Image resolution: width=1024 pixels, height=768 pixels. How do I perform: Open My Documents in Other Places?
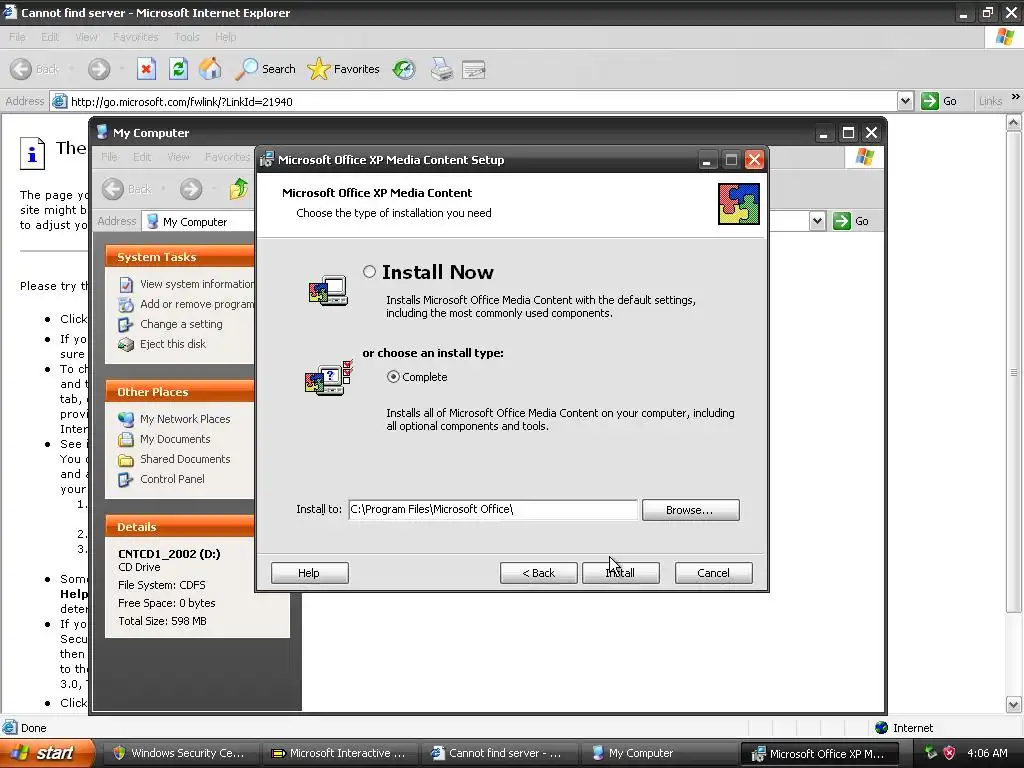tap(165, 440)
